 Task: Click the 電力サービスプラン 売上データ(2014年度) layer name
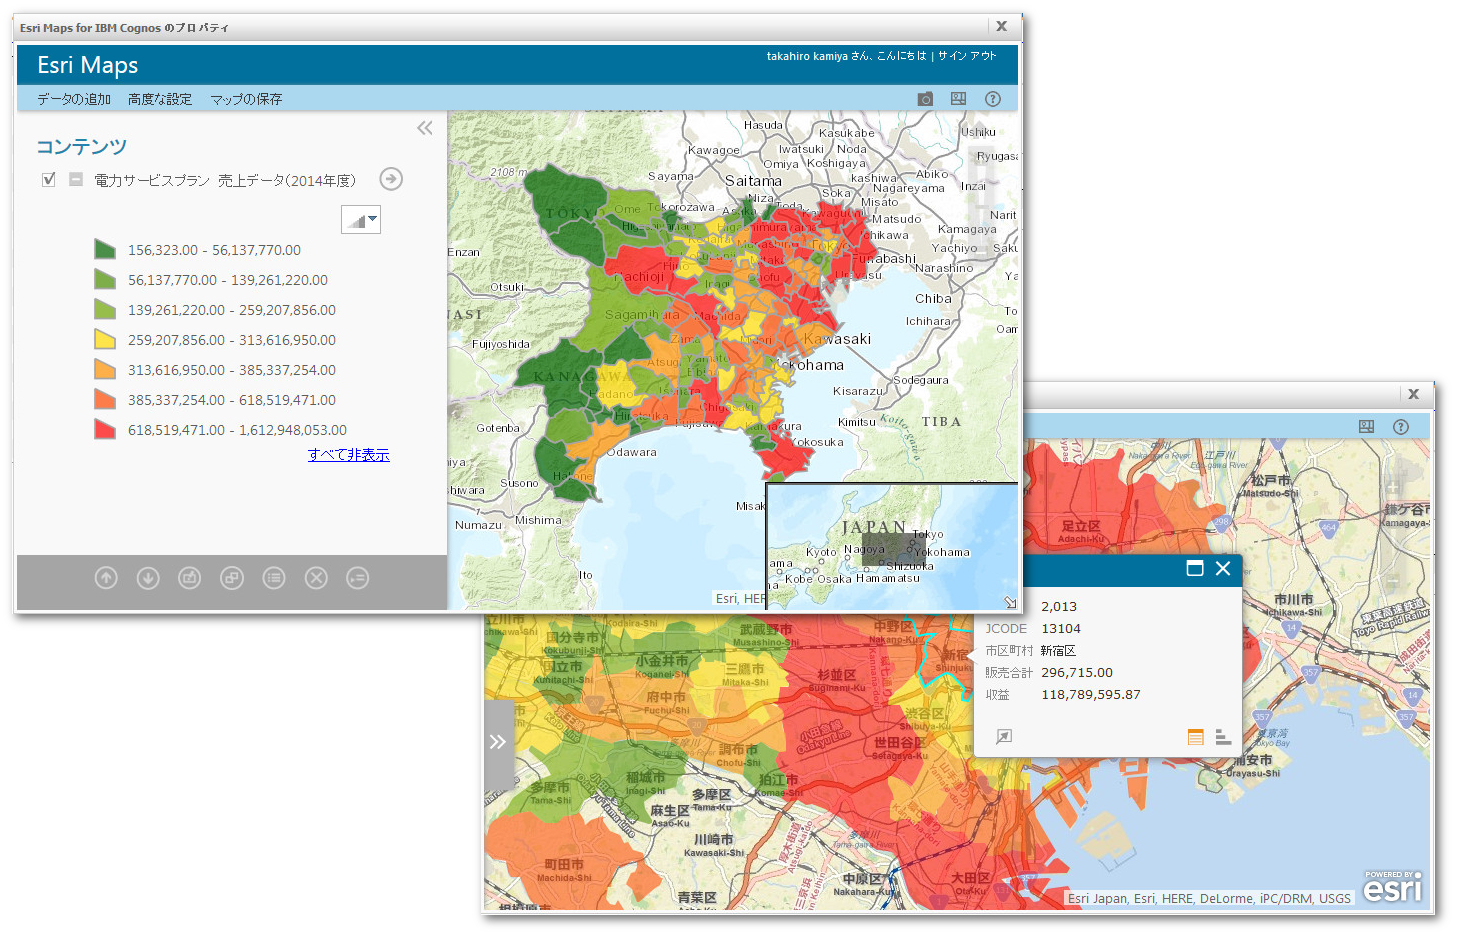pyautogui.click(x=225, y=180)
